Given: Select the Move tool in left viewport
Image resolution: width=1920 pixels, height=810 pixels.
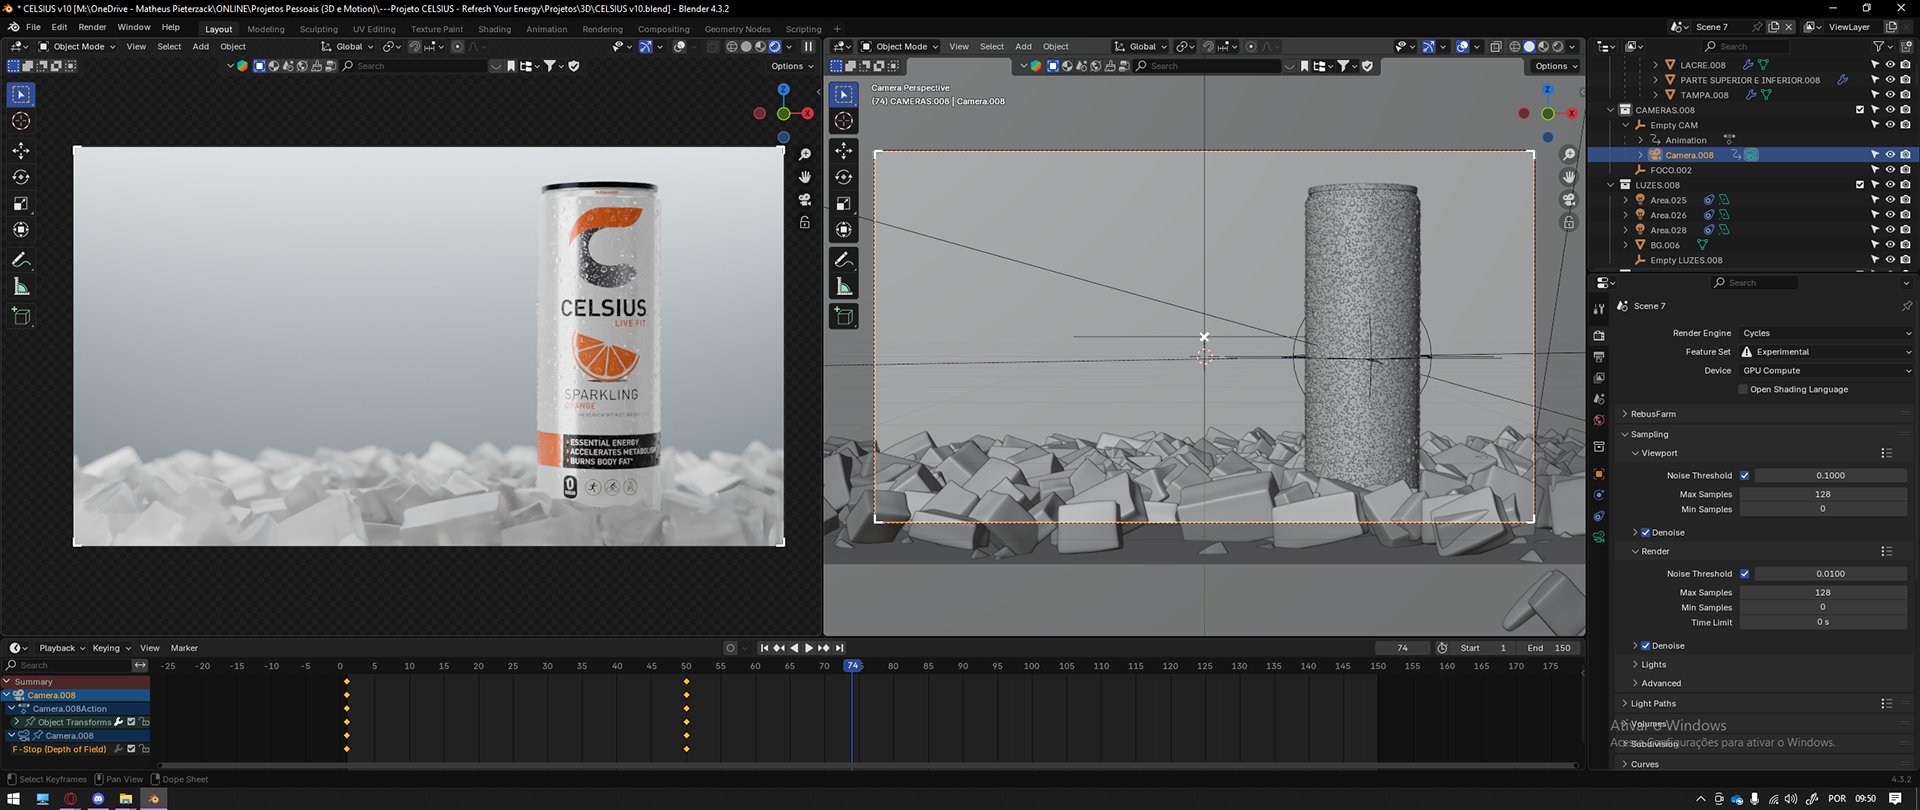Looking at the screenshot, I should 21,151.
